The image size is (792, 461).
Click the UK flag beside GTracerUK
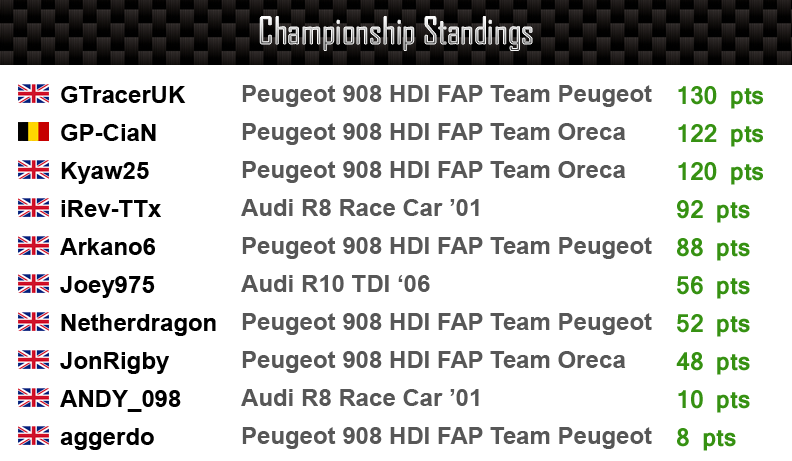pyautogui.click(x=33, y=93)
